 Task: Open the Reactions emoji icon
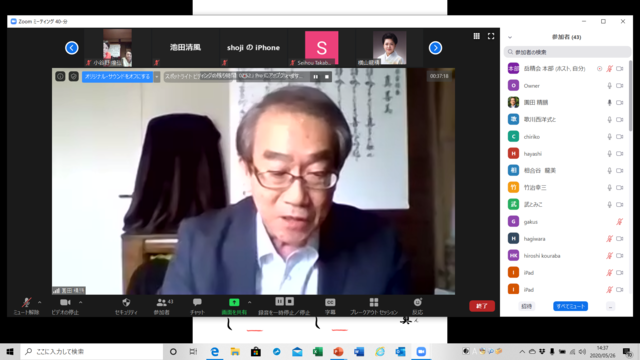pyautogui.click(x=417, y=302)
